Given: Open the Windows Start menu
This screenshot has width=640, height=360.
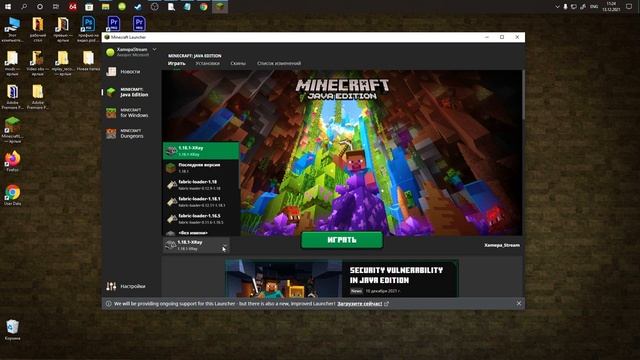Looking at the screenshot, I should [8, 7].
